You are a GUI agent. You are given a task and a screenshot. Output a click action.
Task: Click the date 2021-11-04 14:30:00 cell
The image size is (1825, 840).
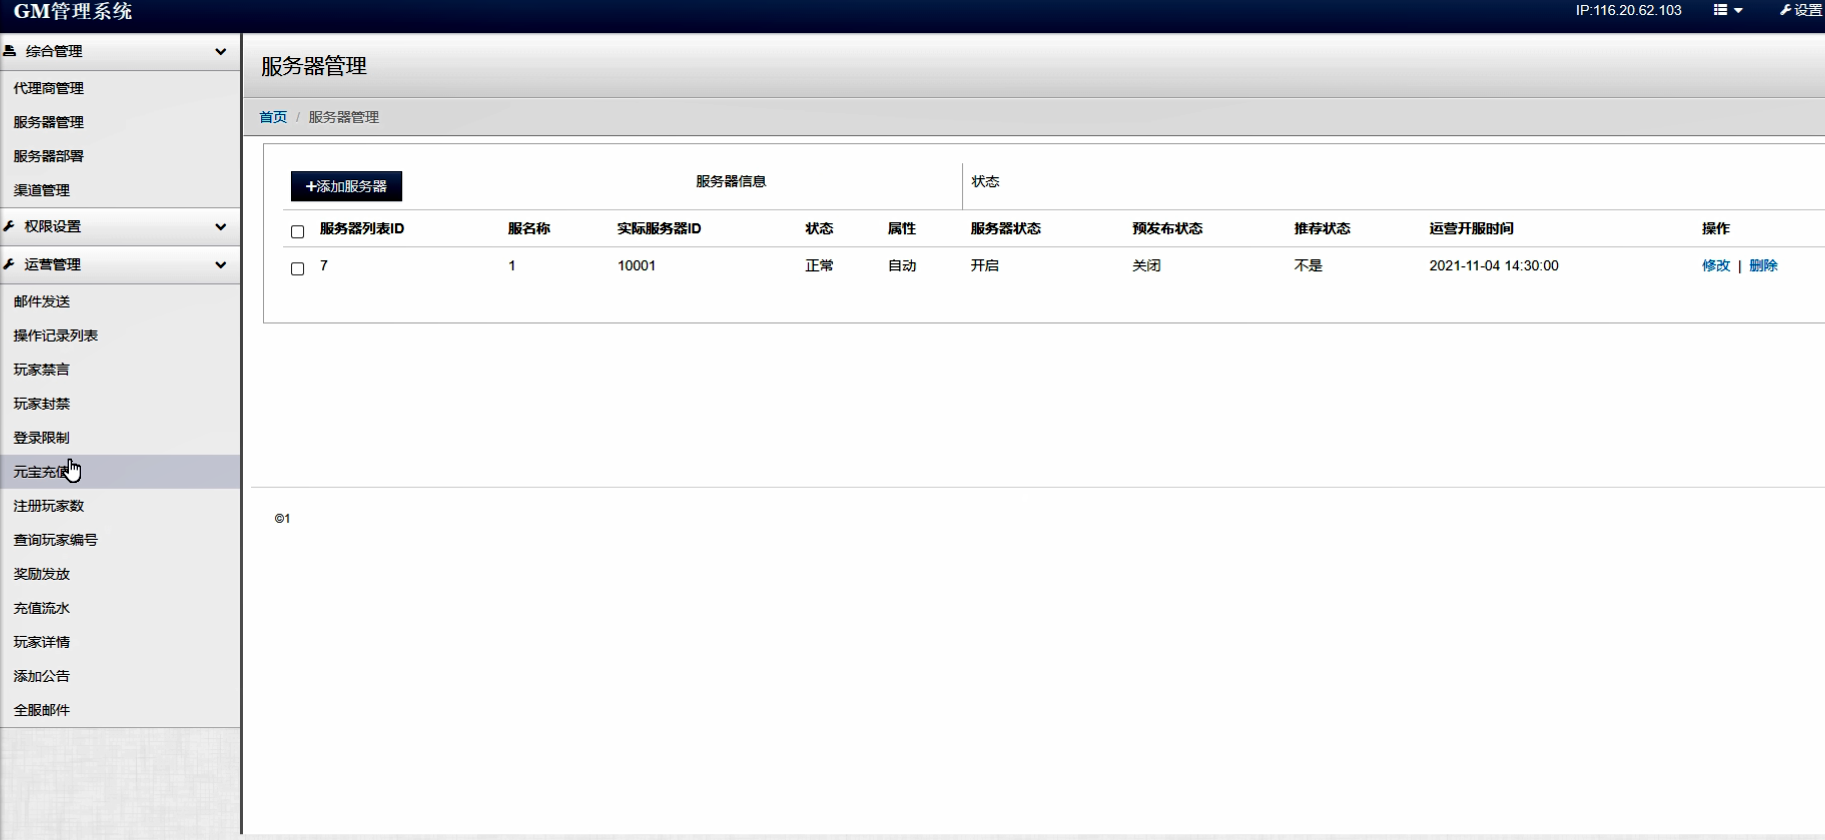point(1494,265)
